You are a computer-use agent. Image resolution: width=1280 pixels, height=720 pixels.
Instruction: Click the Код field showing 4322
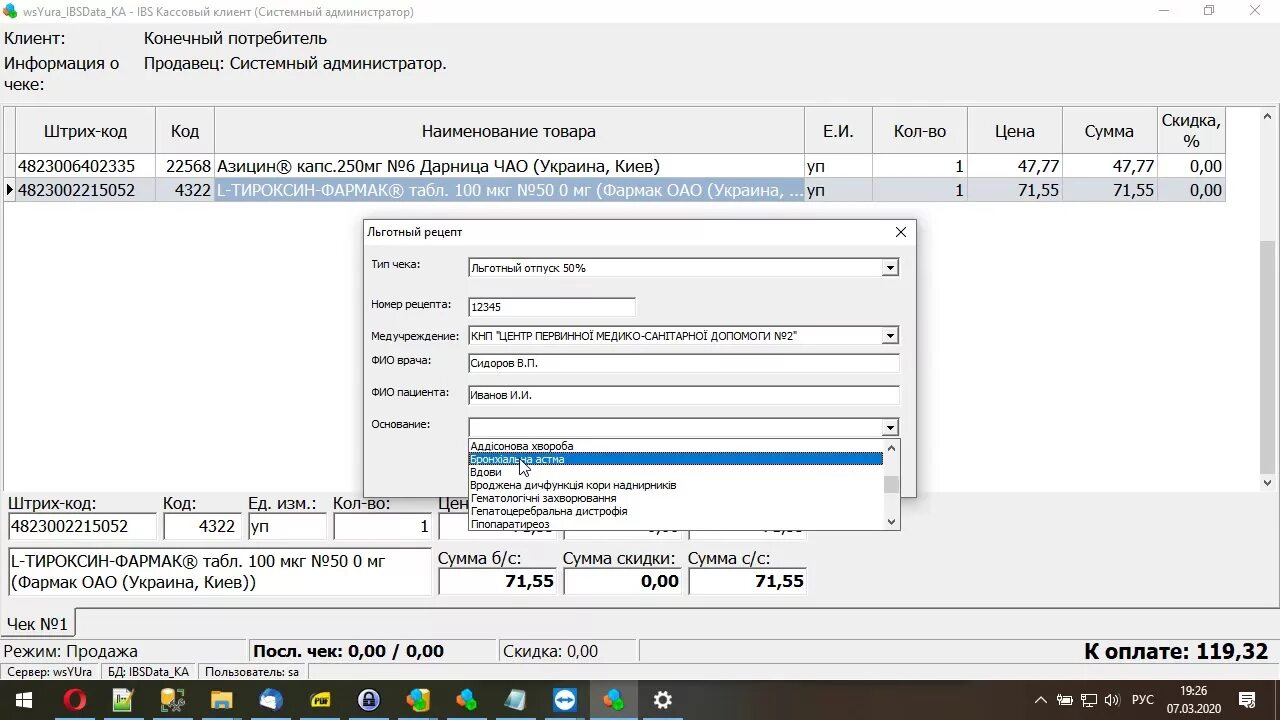[203, 526]
